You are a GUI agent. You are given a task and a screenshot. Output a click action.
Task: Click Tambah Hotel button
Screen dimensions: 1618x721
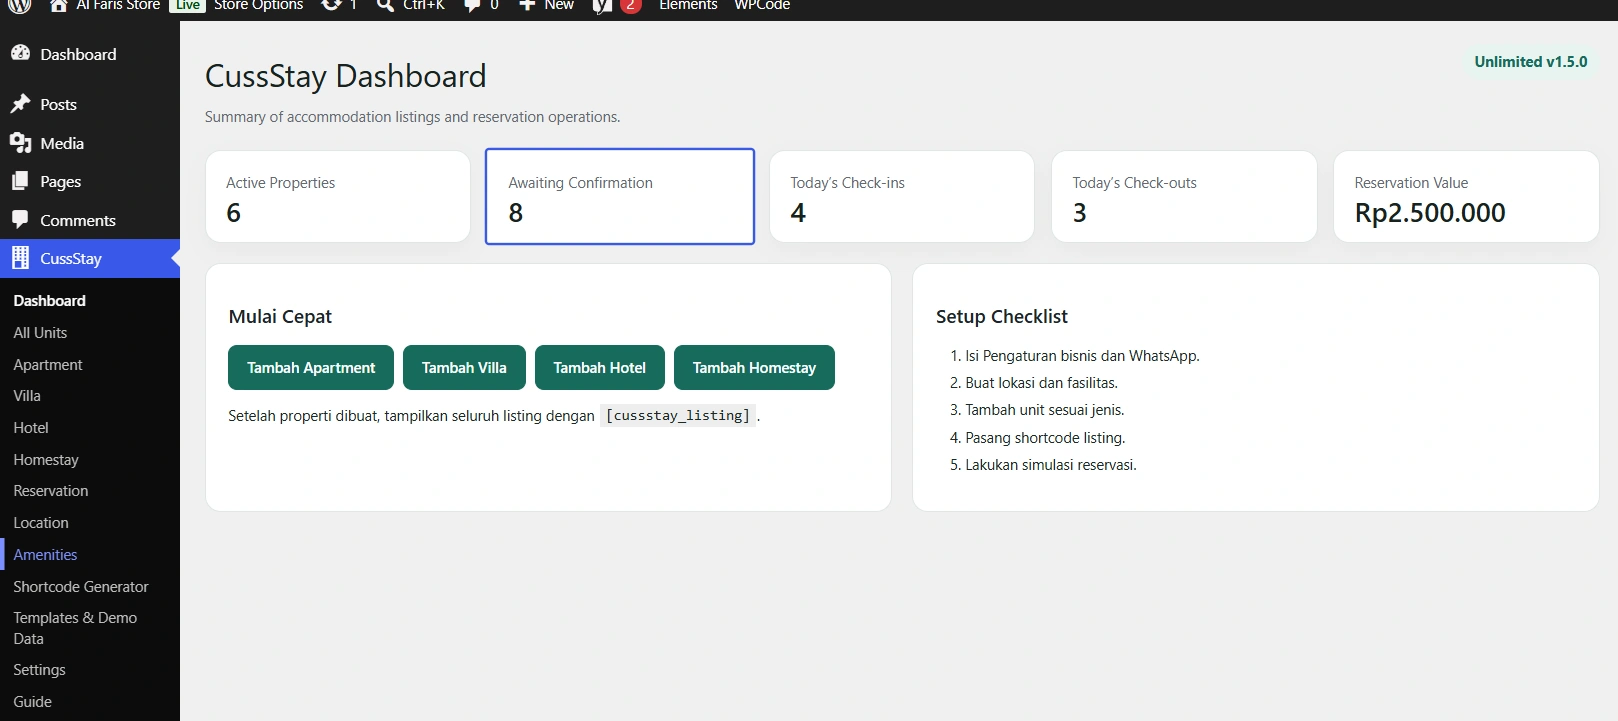[x=600, y=368]
